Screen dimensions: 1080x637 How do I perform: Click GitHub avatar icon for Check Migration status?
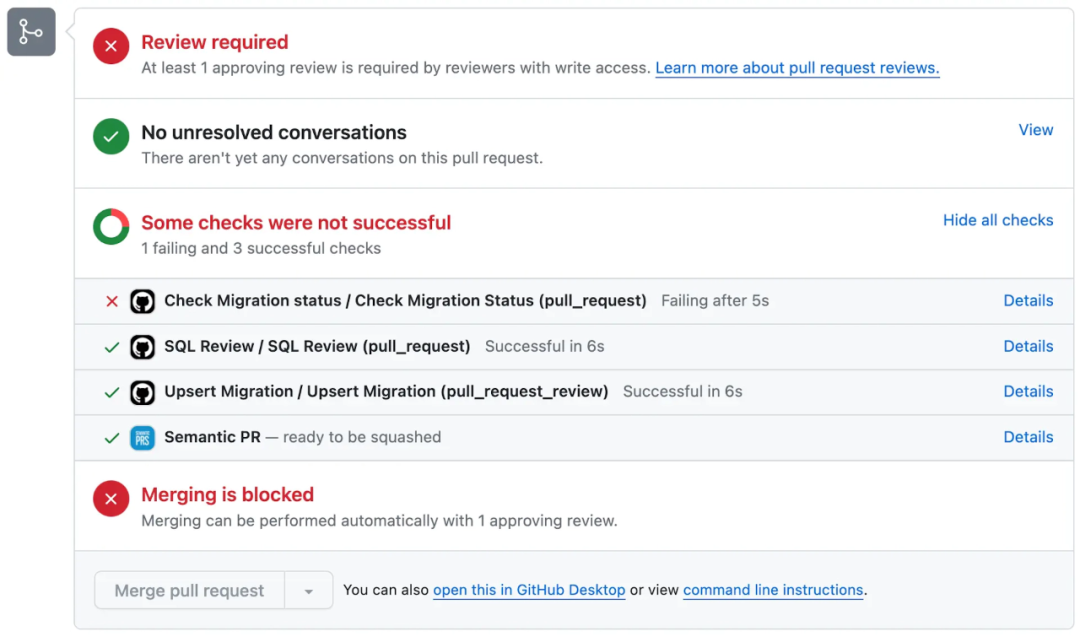click(143, 301)
